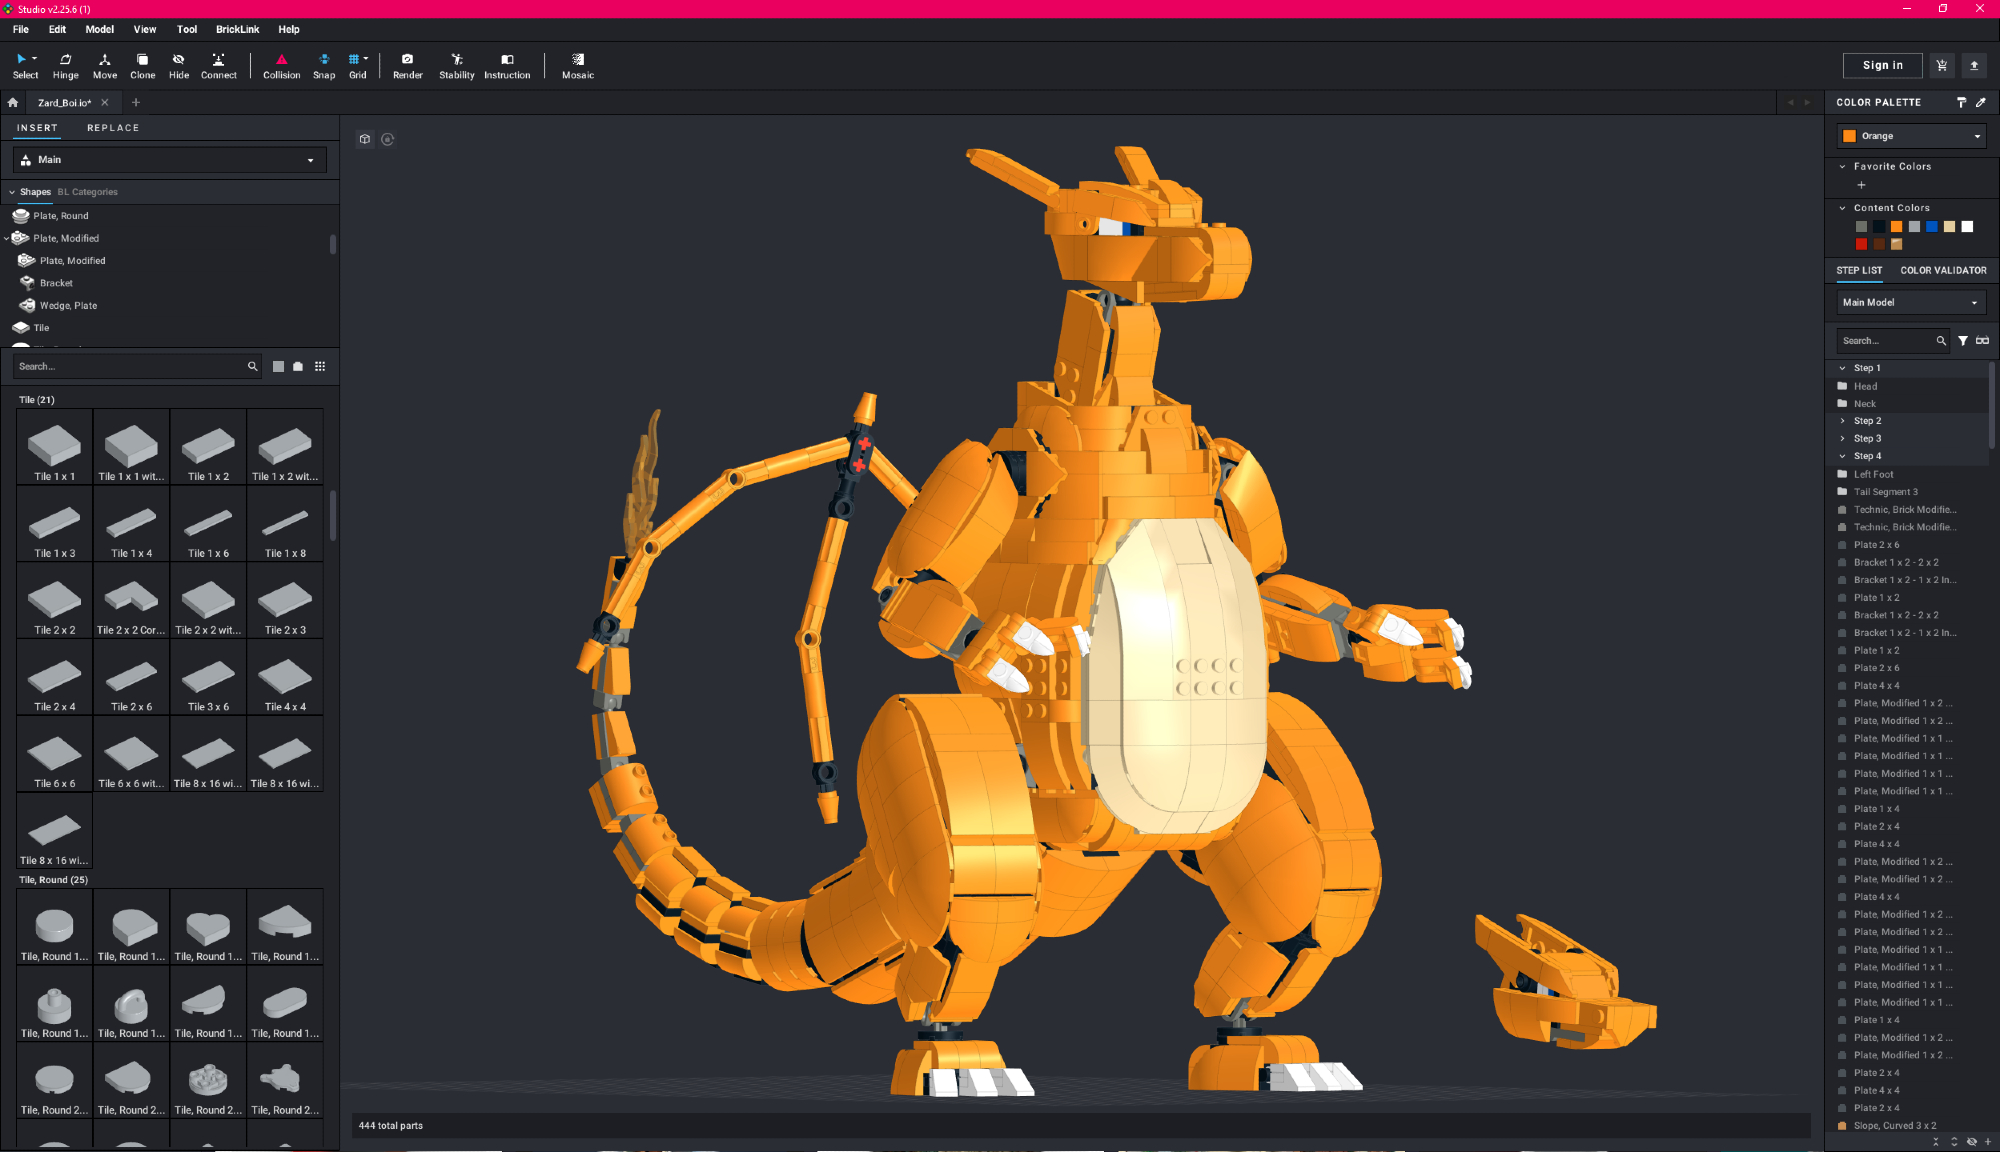Toggle hidden parts eye icon in step list
Image resolution: width=2000 pixels, height=1152 pixels.
point(1971,1141)
